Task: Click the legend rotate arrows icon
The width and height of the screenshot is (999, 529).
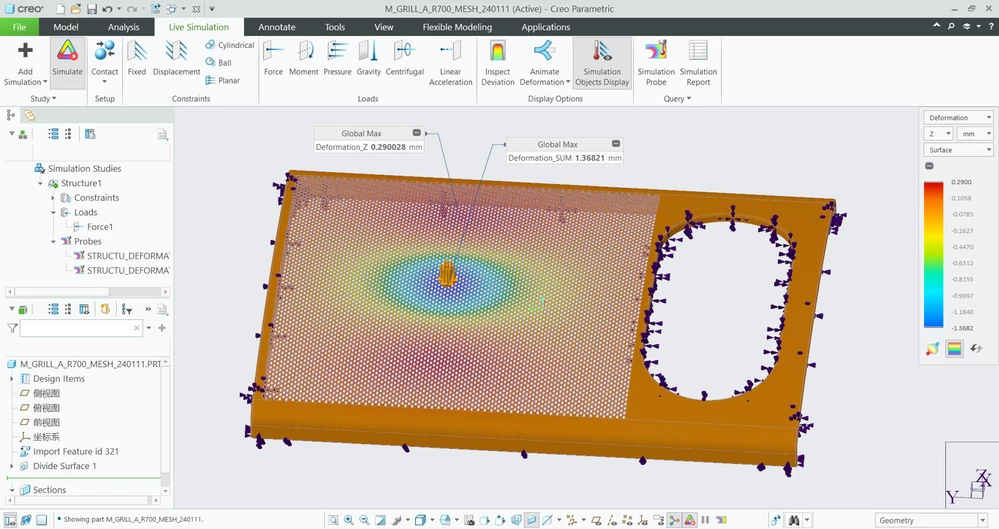Action: (x=976, y=349)
